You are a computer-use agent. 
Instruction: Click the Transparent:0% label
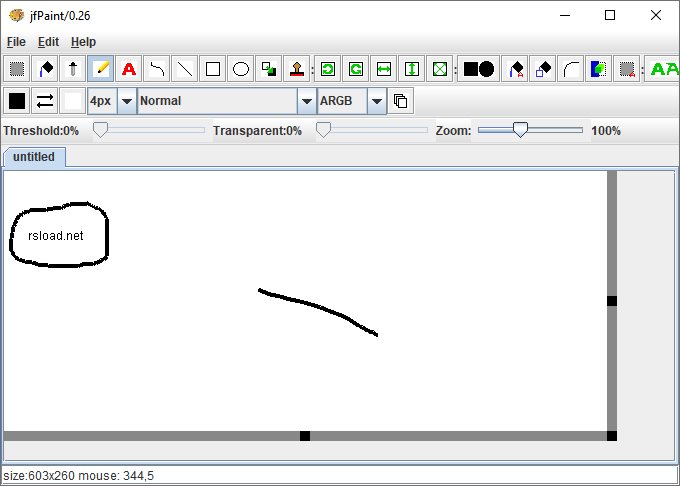click(x=258, y=130)
